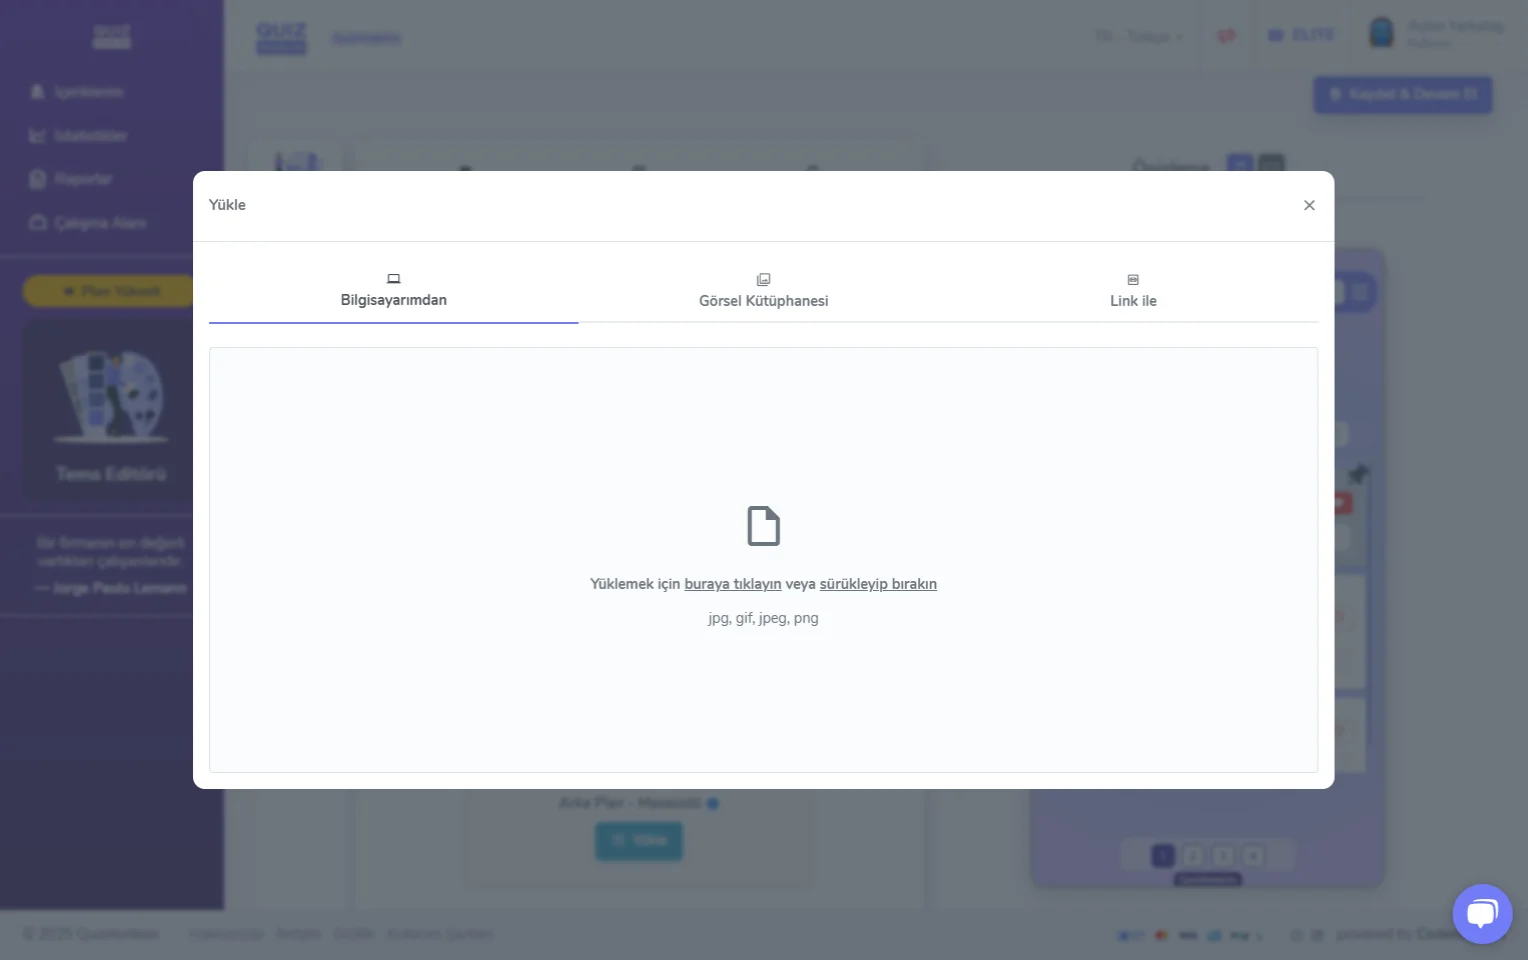Close the Yükle dialog
Image resolution: width=1528 pixels, height=960 pixels.
point(1308,205)
